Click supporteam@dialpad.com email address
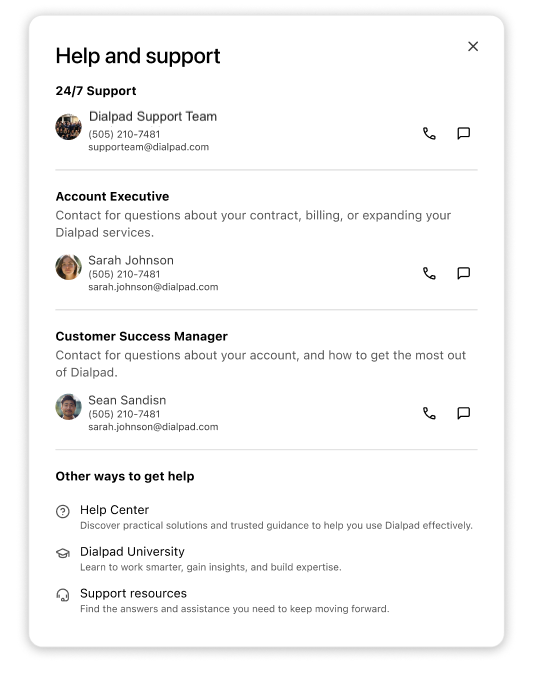 tap(149, 147)
